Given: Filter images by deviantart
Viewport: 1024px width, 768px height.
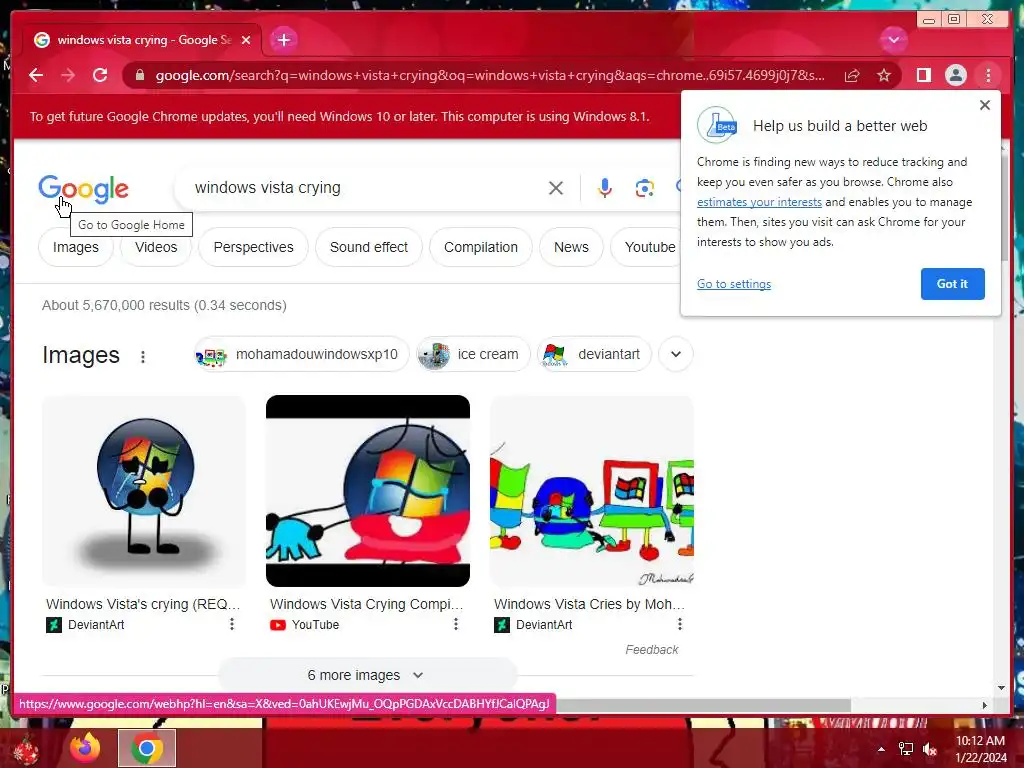Looking at the screenshot, I should 594,354.
